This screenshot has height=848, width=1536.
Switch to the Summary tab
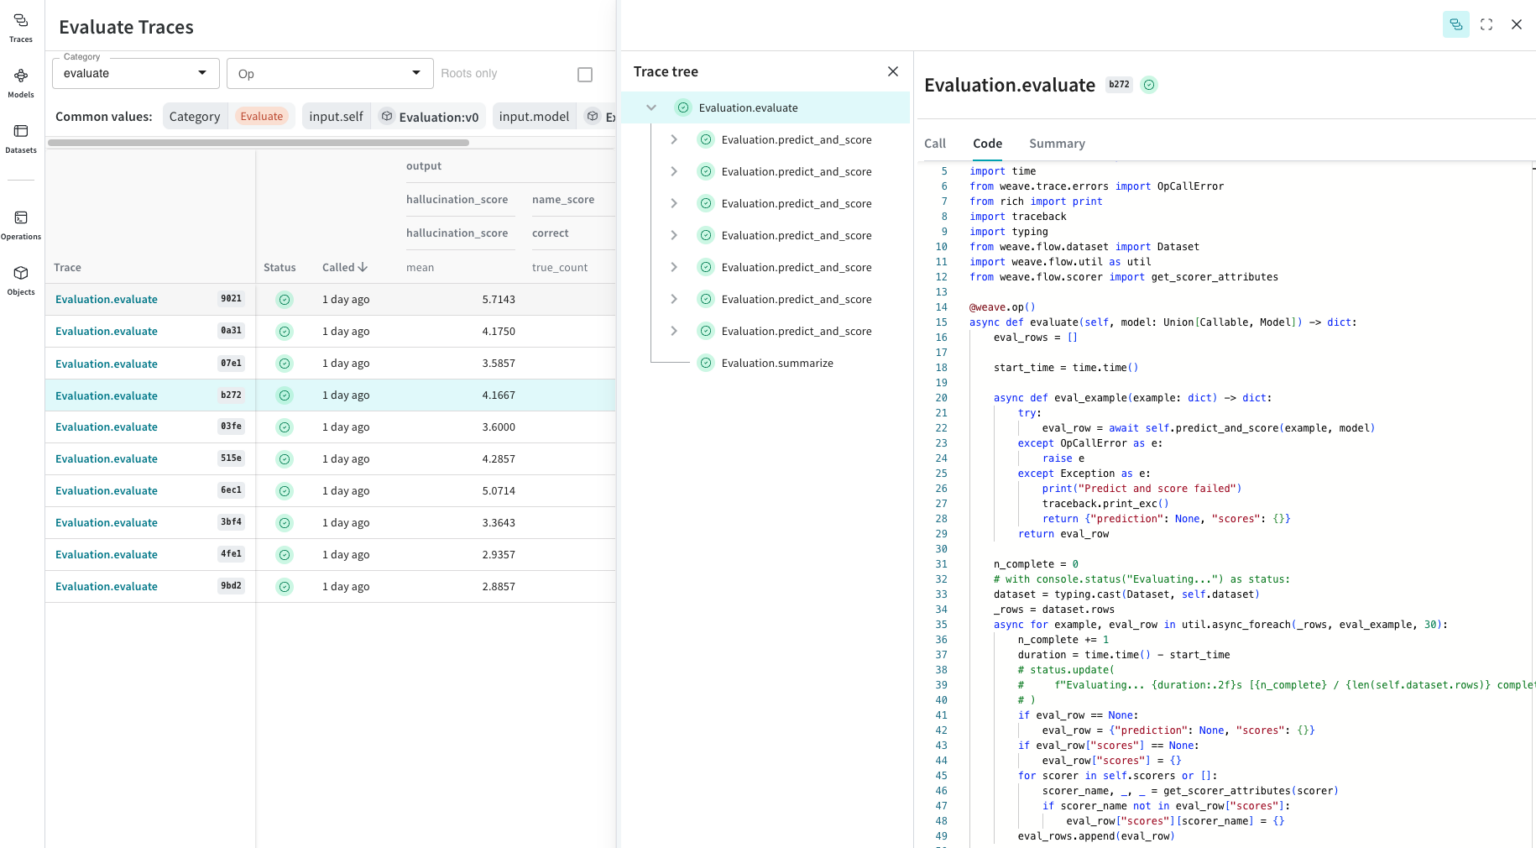pyautogui.click(x=1056, y=144)
